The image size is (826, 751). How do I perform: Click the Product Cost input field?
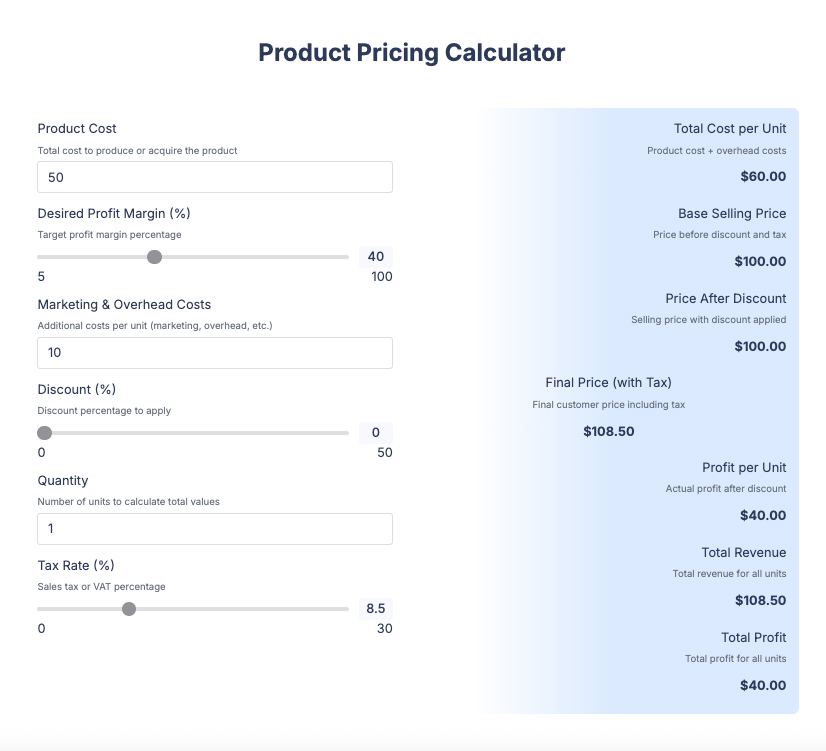click(214, 176)
